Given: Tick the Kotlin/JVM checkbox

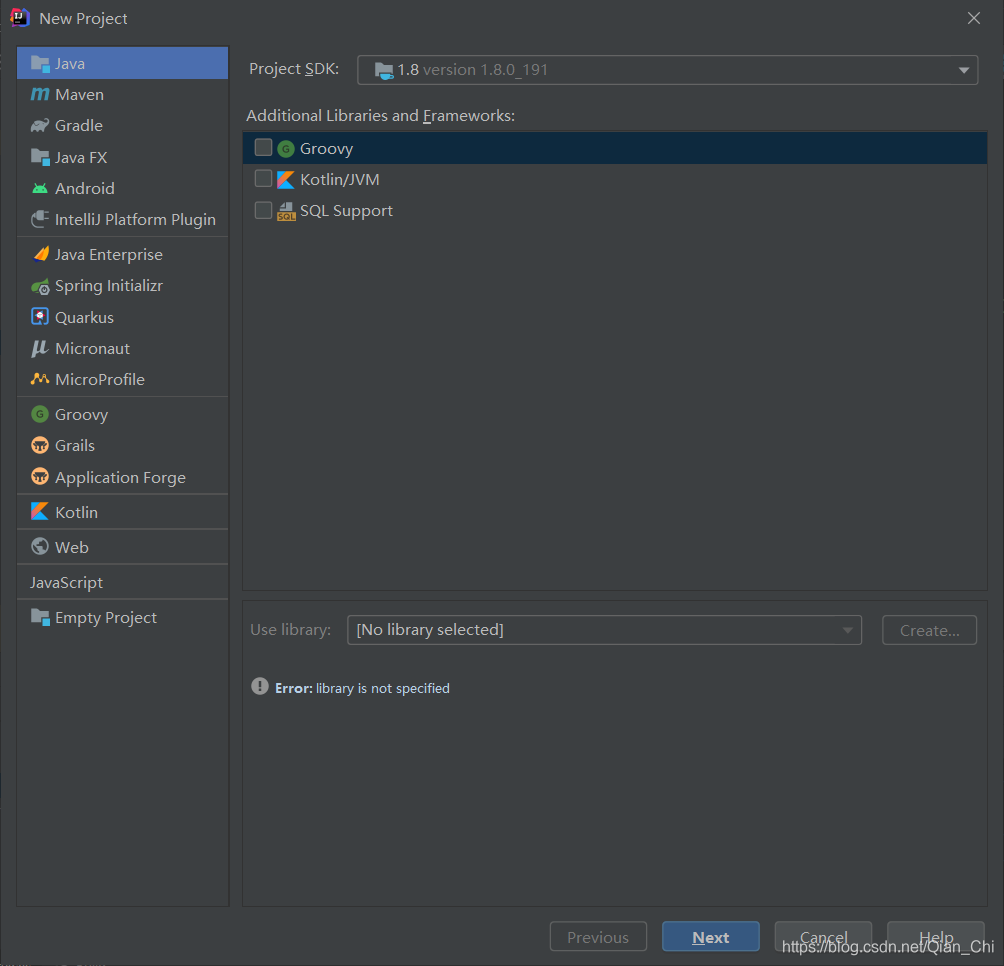Looking at the screenshot, I should pyautogui.click(x=263, y=179).
